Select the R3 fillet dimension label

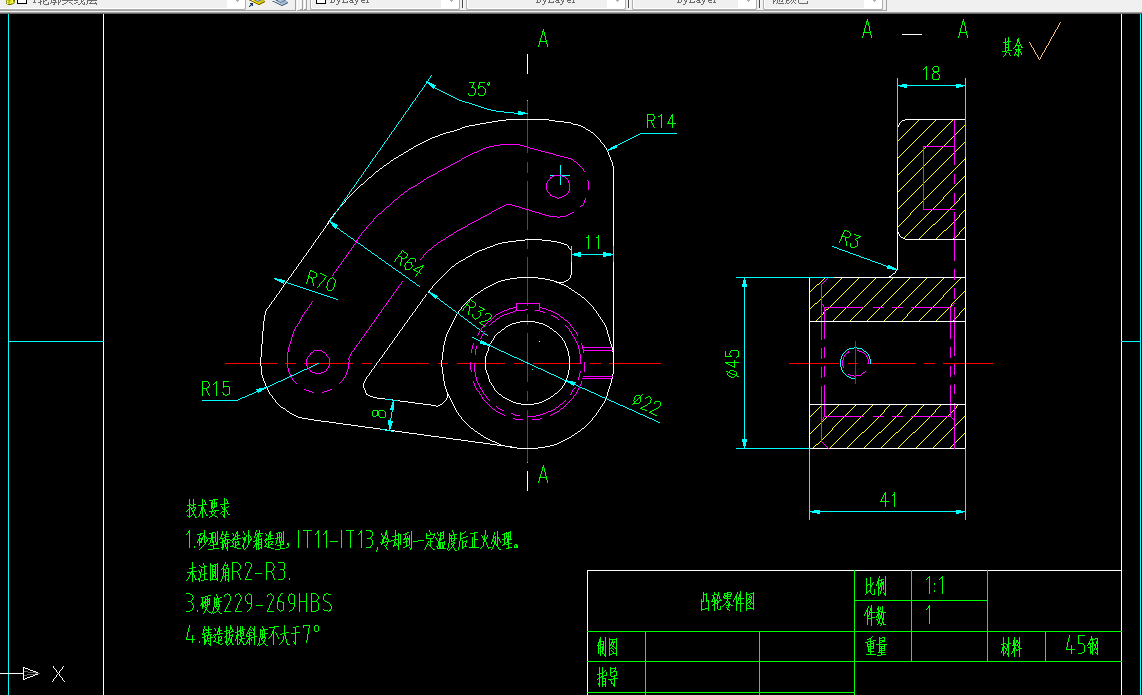point(849,239)
